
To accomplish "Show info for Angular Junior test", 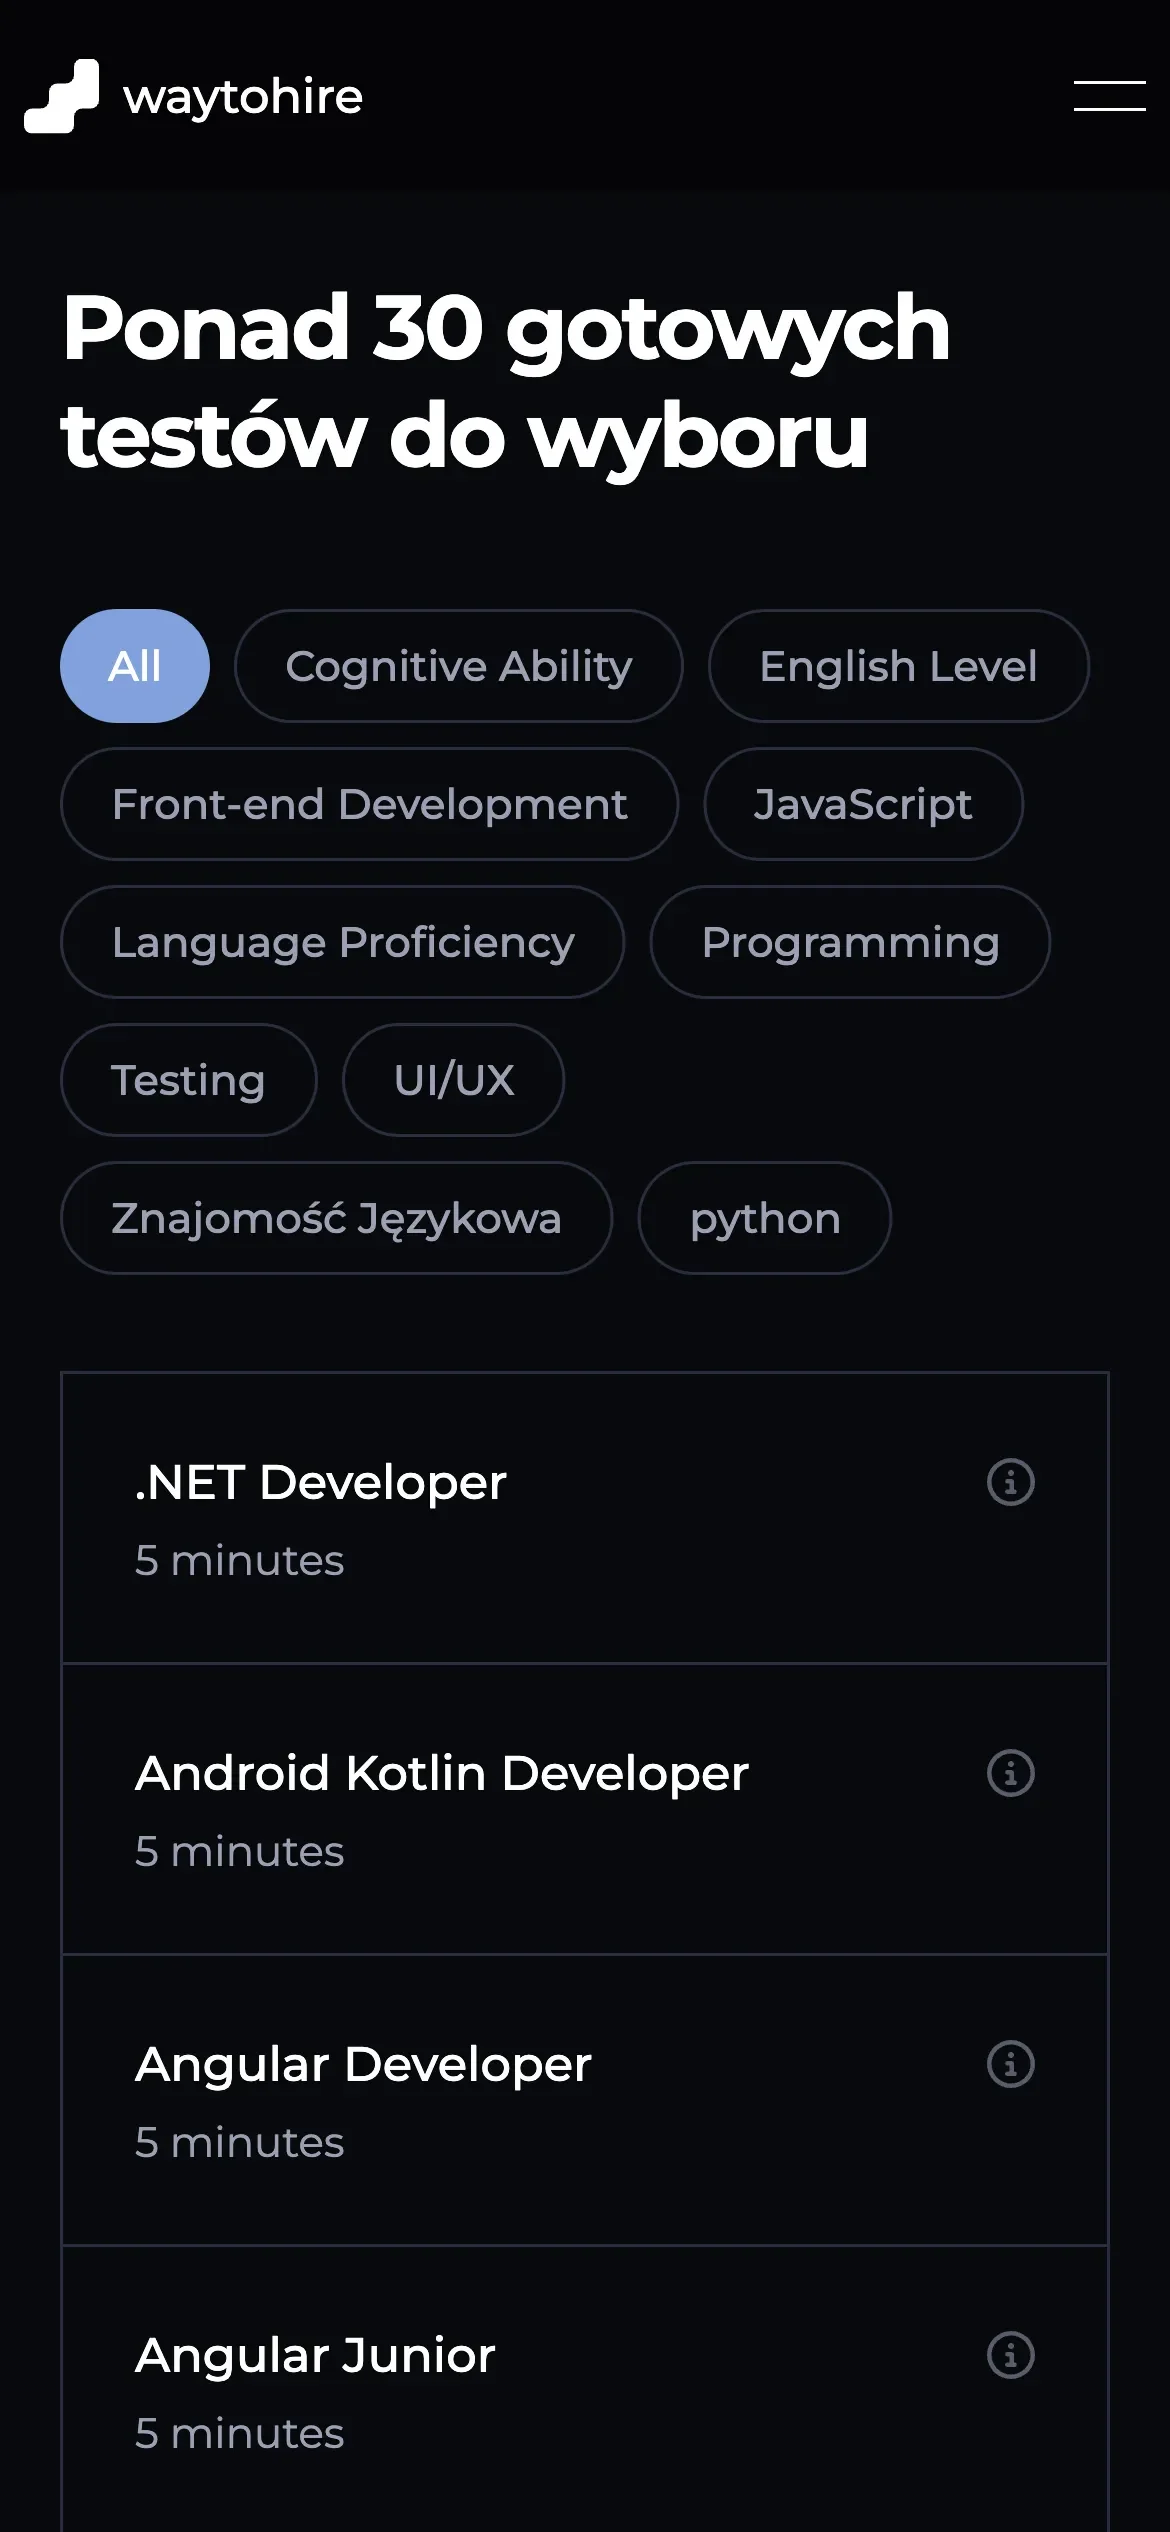I will [x=1010, y=2355].
